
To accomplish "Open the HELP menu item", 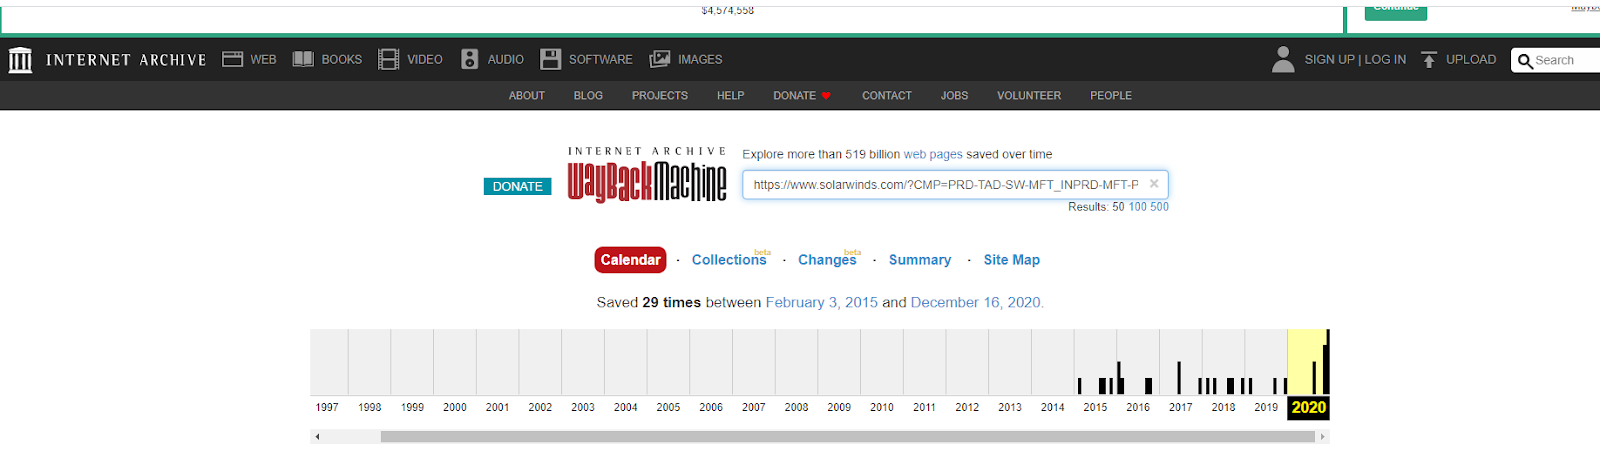I will click(730, 96).
